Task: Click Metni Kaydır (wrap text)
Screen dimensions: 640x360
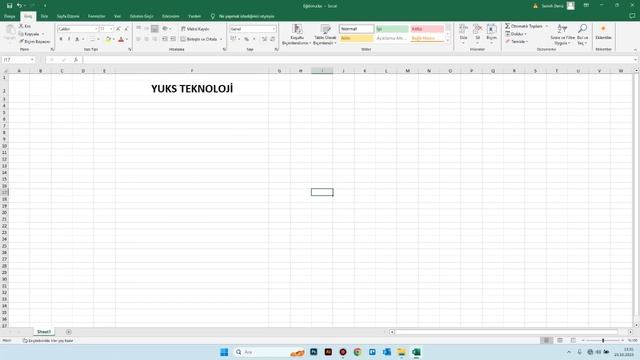Action: [195, 29]
